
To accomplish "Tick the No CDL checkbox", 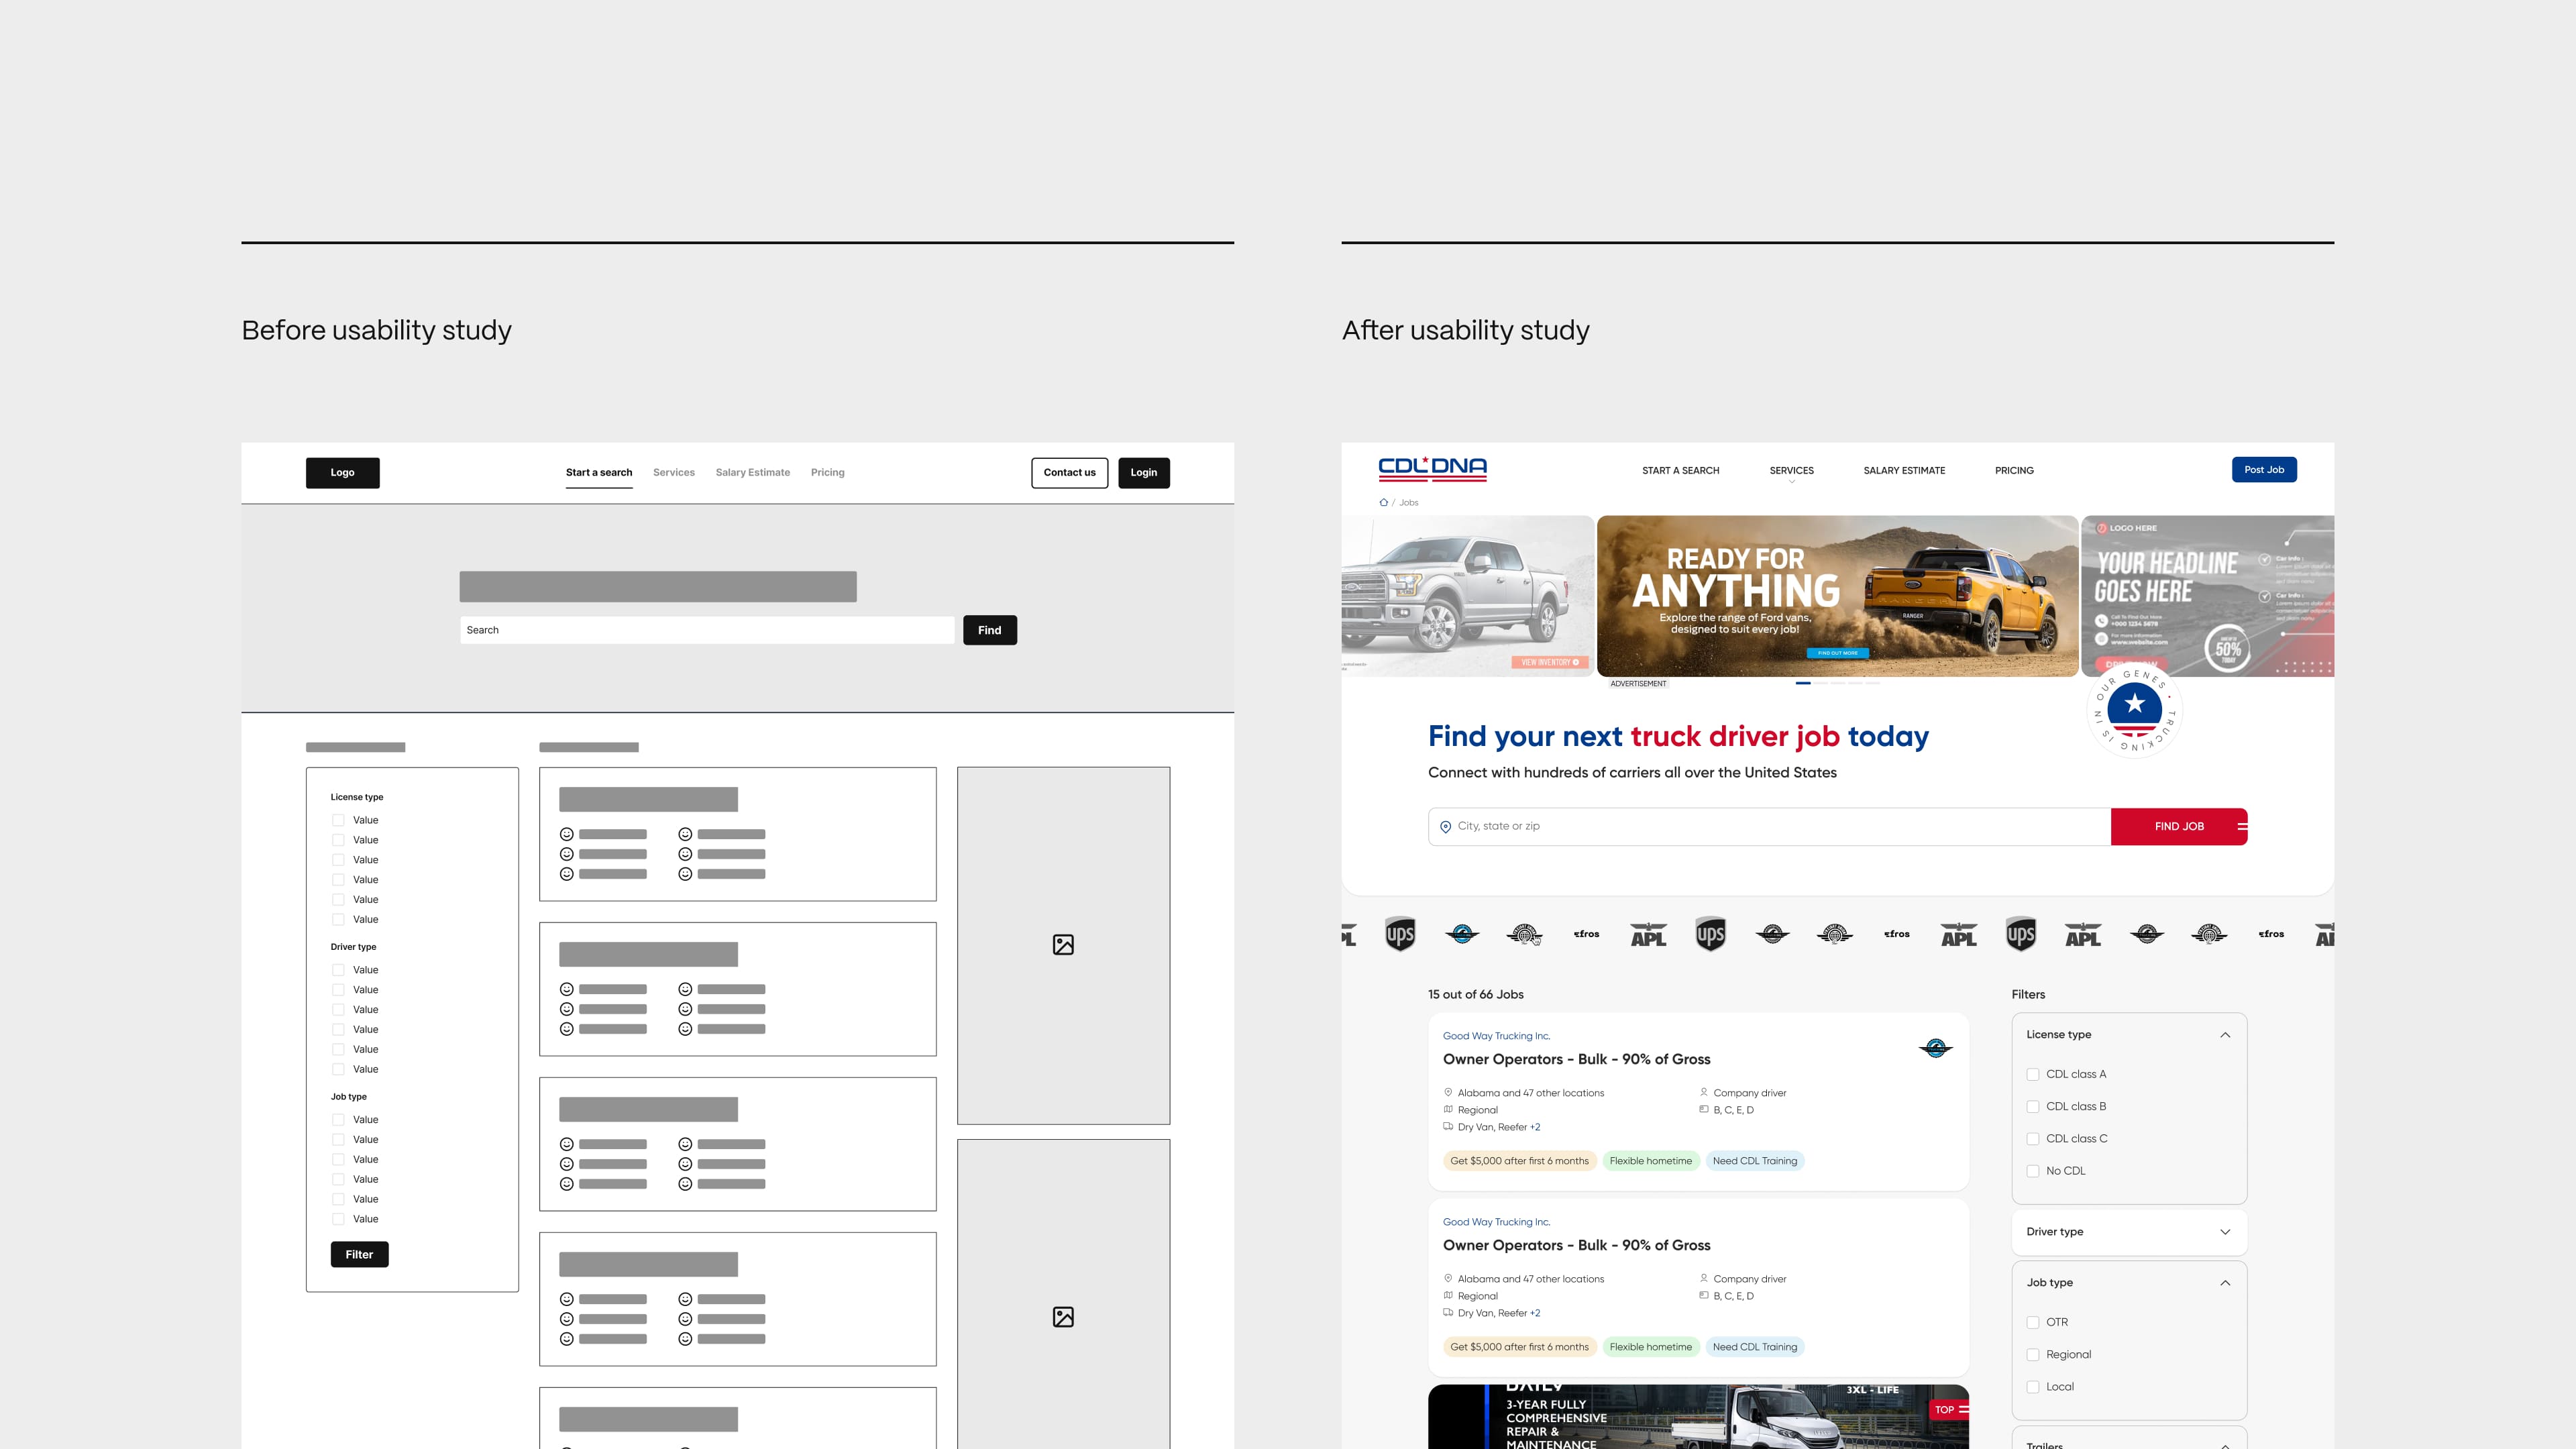I will click(x=2033, y=1171).
